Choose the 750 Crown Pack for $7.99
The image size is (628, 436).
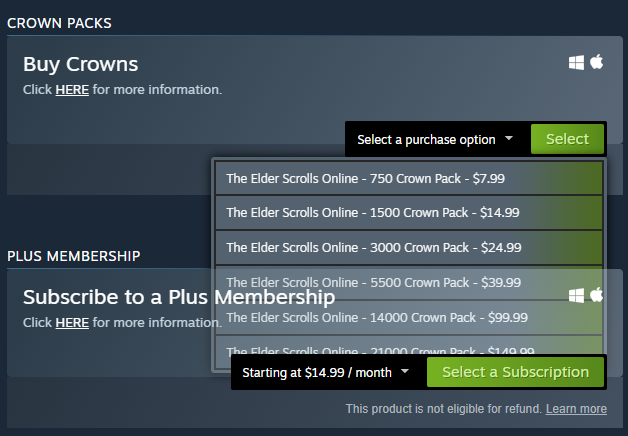(409, 179)
